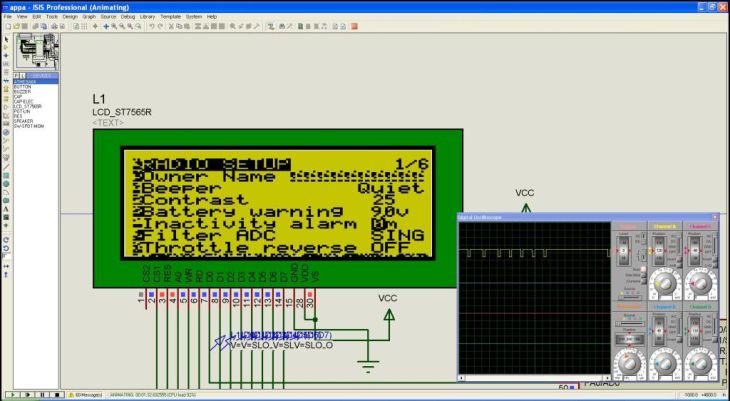This screenshot has width=730, height=401.
Task: Open the Template menu
Action: (x=170, y=16)
